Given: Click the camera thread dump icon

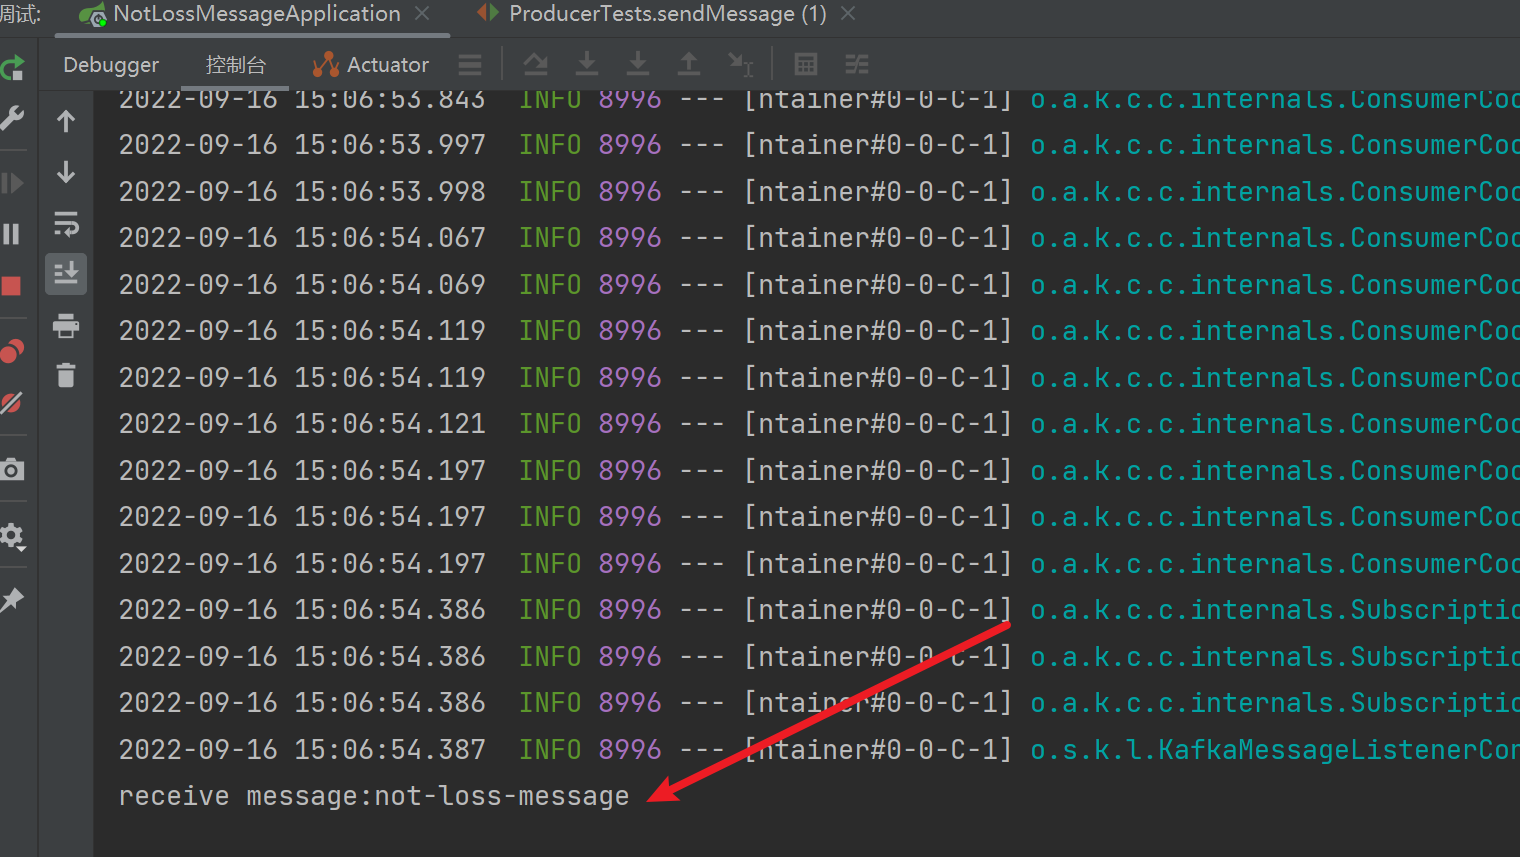Looking at the screenshot, I should [12, 469].
